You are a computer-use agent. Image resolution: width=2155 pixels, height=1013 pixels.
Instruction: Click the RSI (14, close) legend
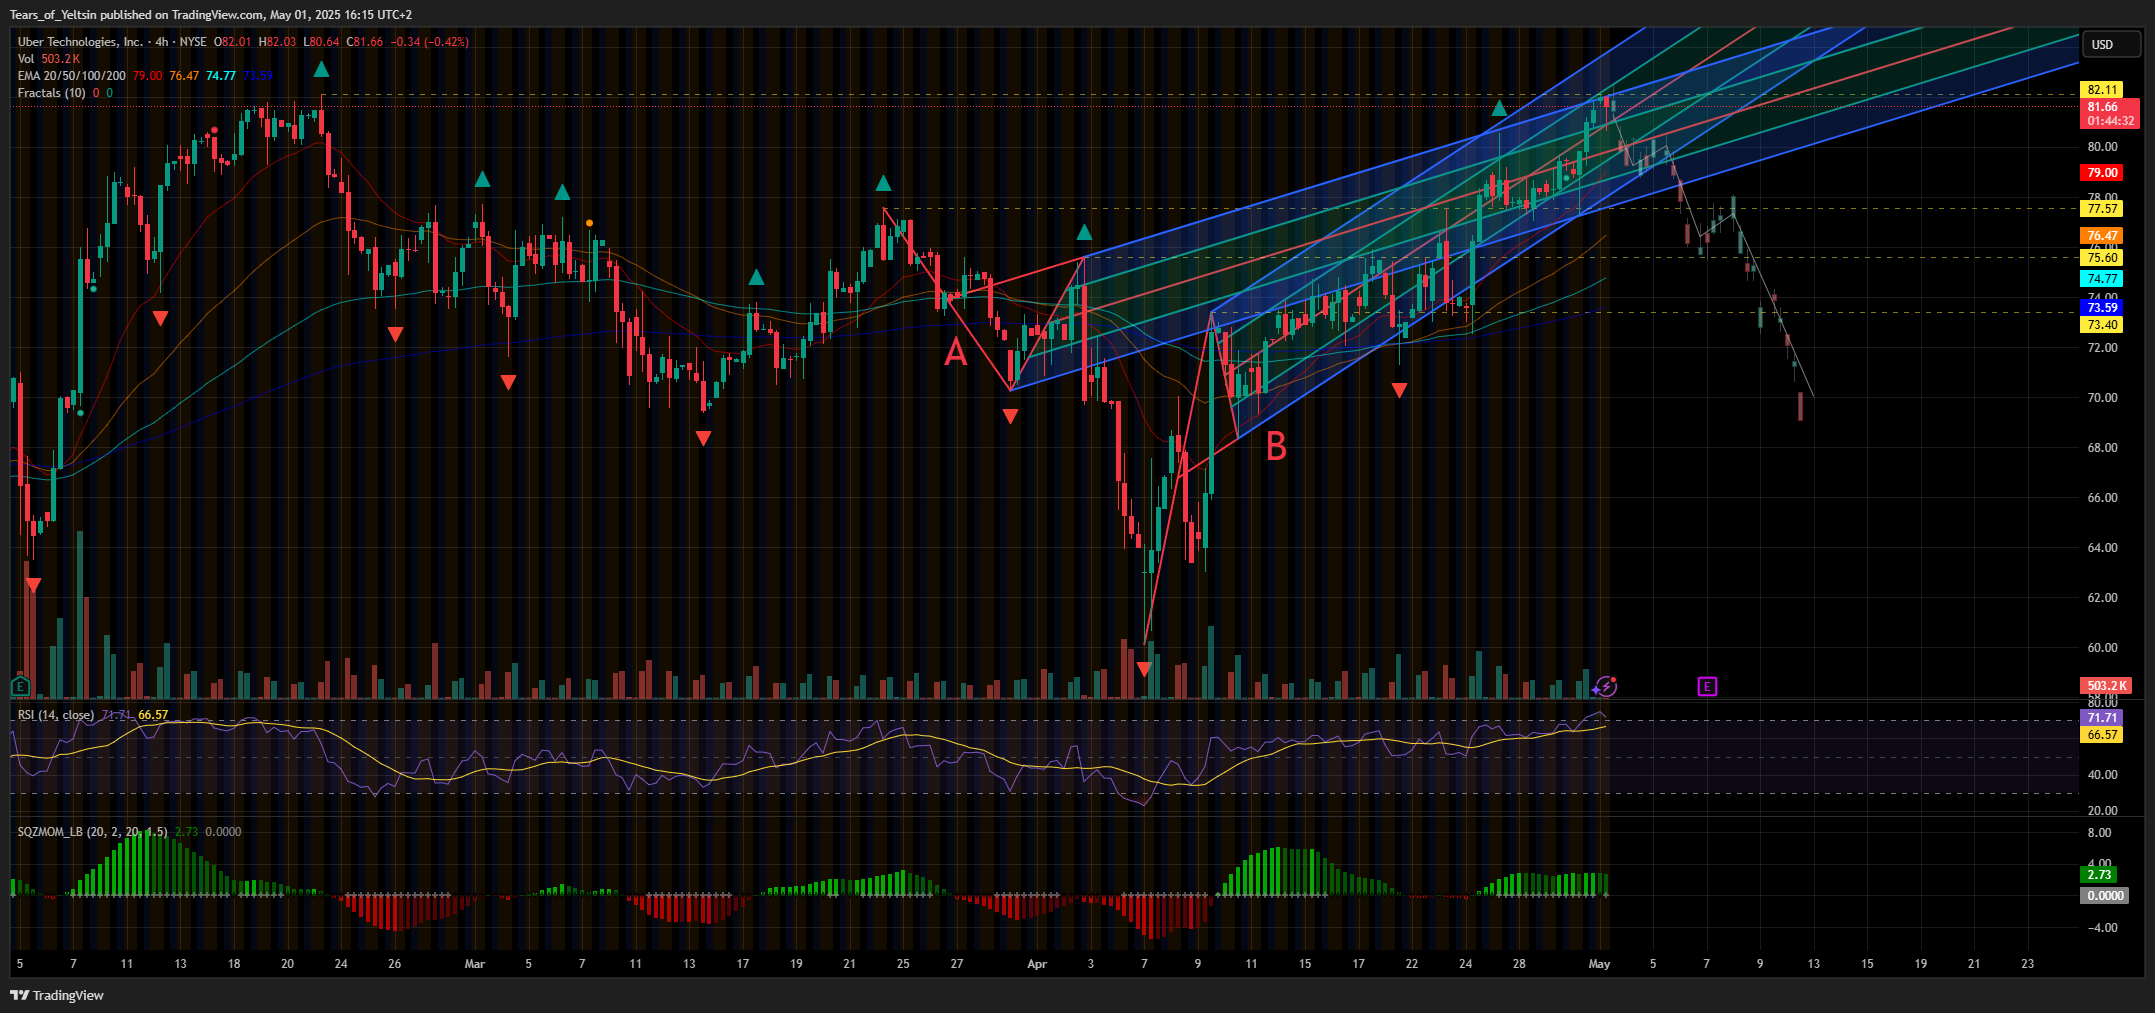click(56, 715)
